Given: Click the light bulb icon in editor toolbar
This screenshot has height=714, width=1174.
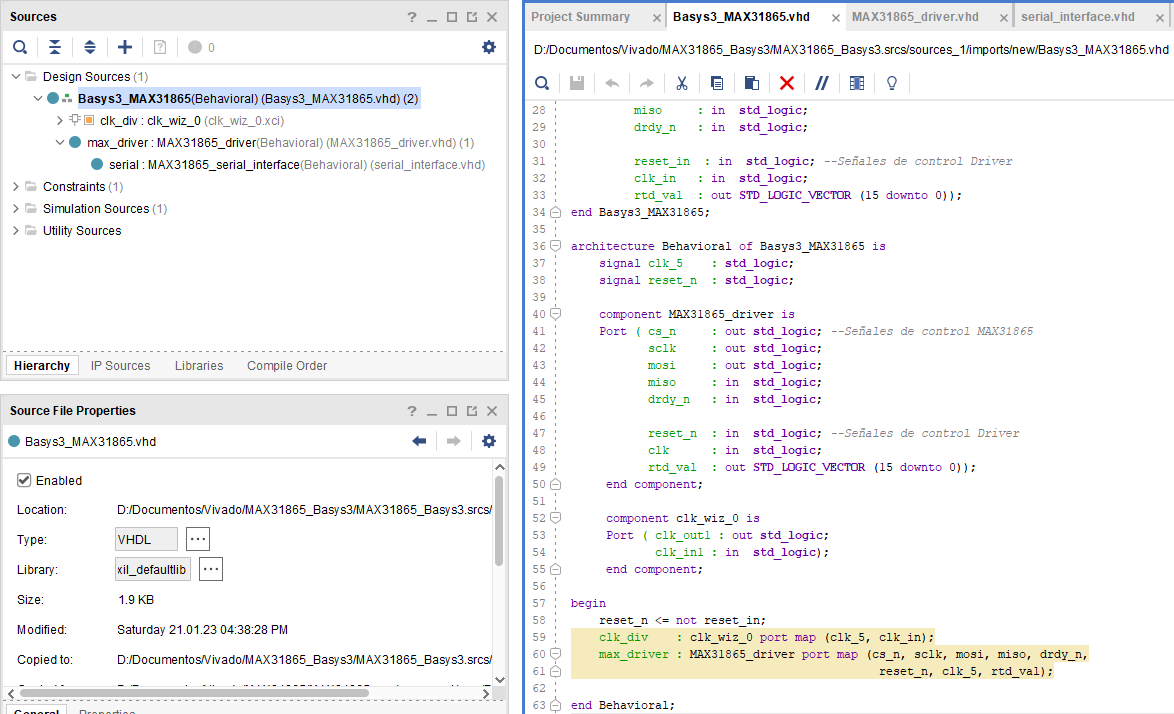Looking at the screenshot, I should click(892, 83).
